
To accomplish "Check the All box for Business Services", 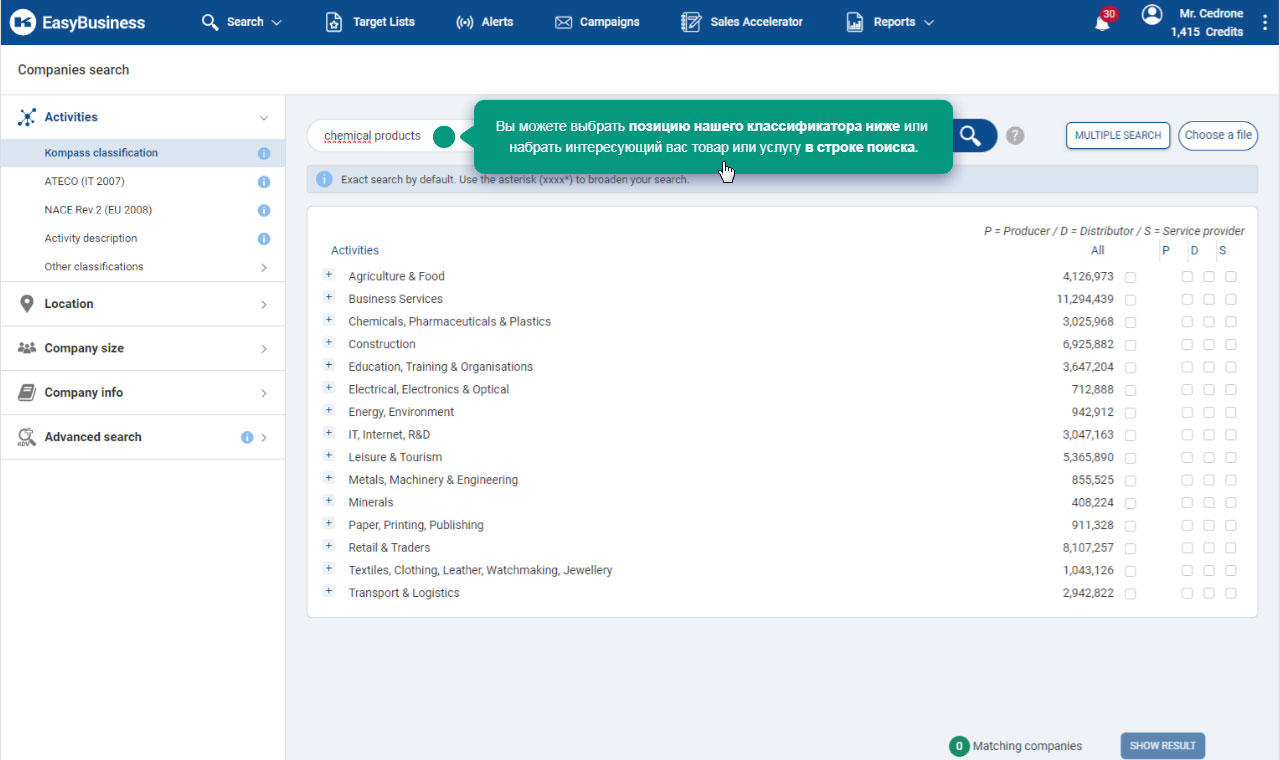I will point(1130,299).
